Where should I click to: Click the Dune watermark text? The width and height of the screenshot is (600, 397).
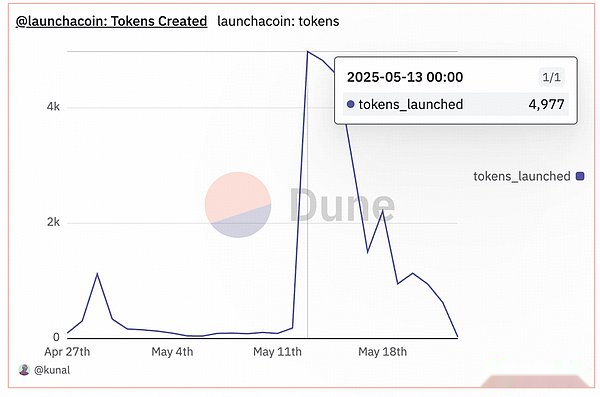tap(342, 205)
